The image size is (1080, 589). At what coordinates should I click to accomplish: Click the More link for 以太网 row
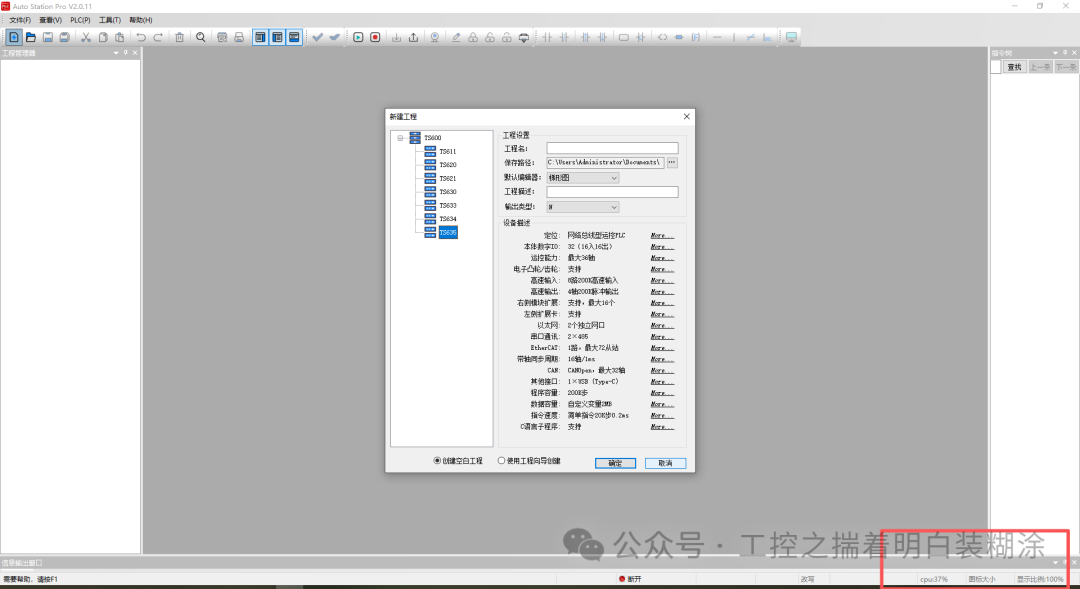point(662,325)
